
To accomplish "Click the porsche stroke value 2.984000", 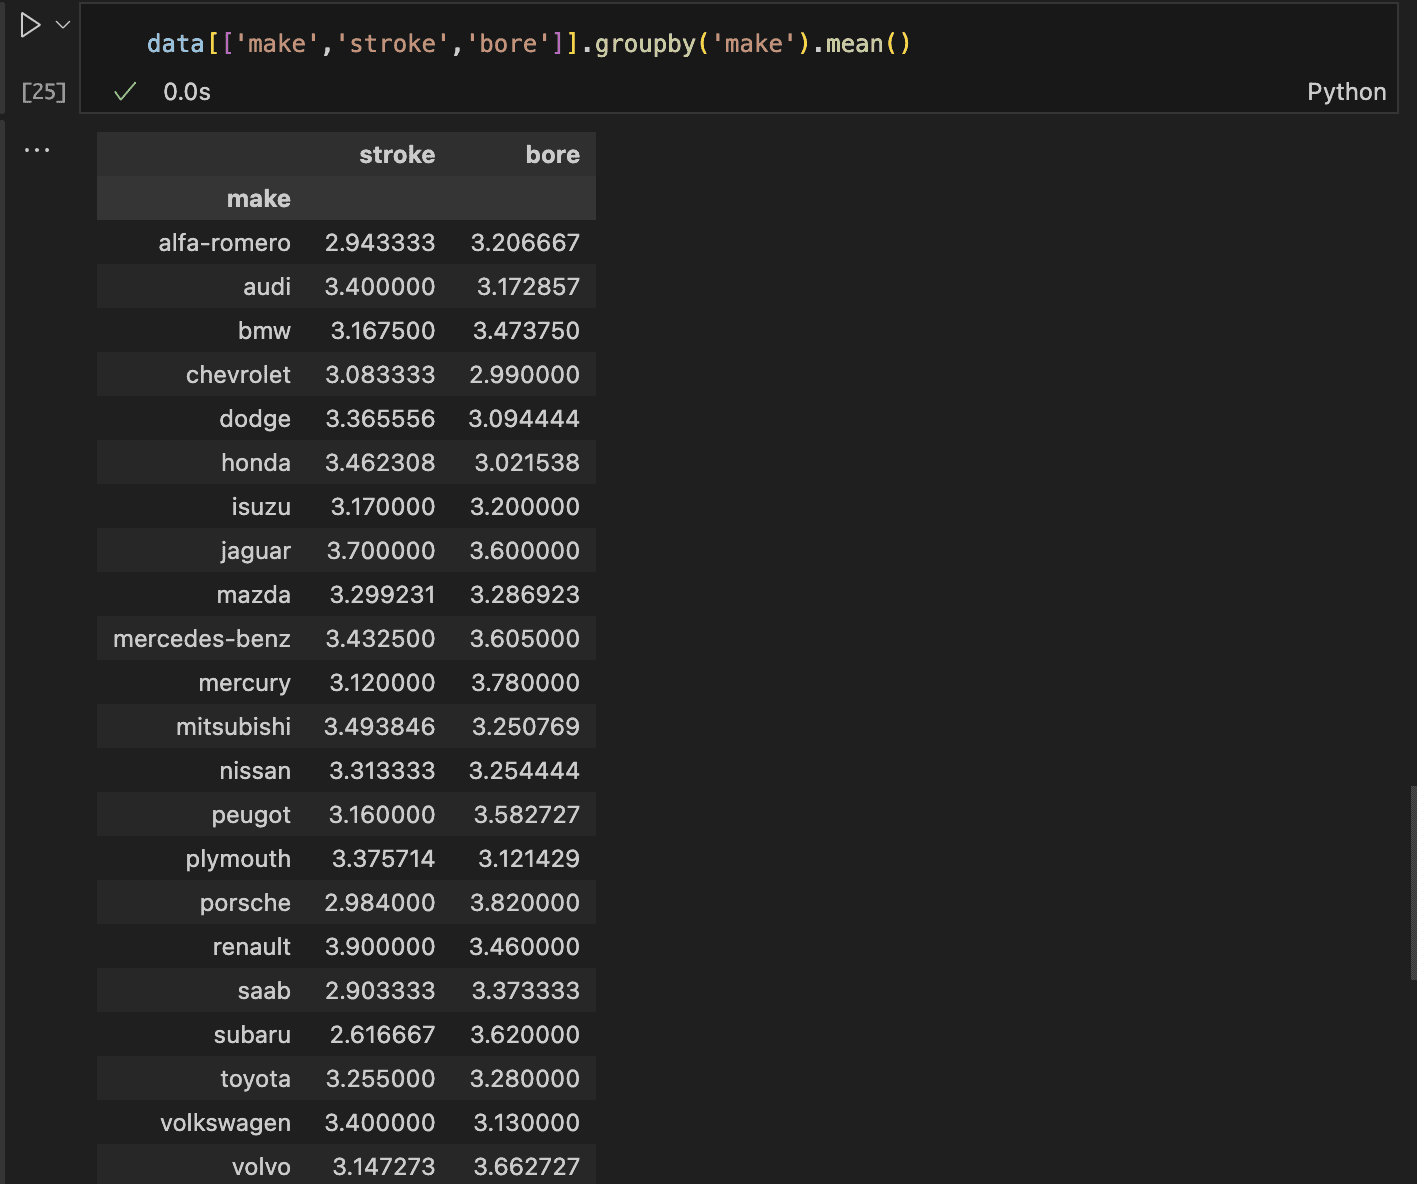I will click(x=379, y=902).
